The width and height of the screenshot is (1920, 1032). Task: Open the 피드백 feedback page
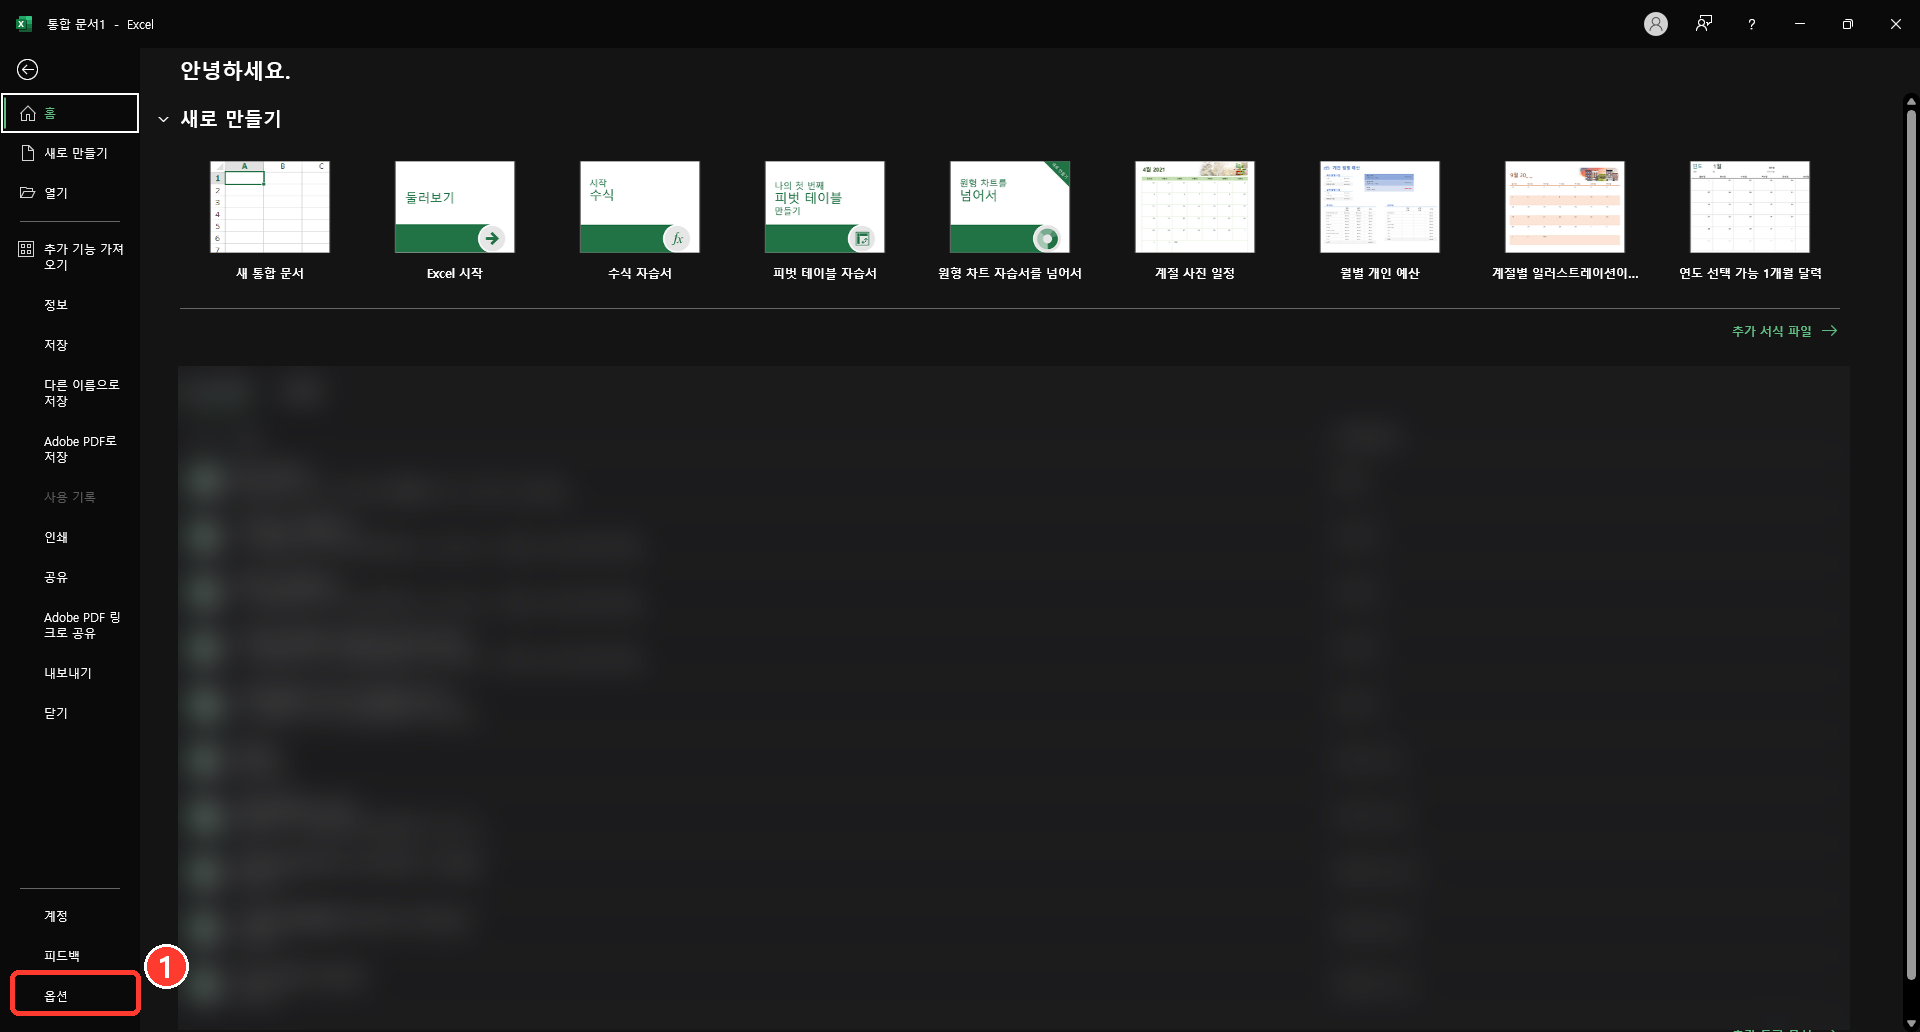70,956
